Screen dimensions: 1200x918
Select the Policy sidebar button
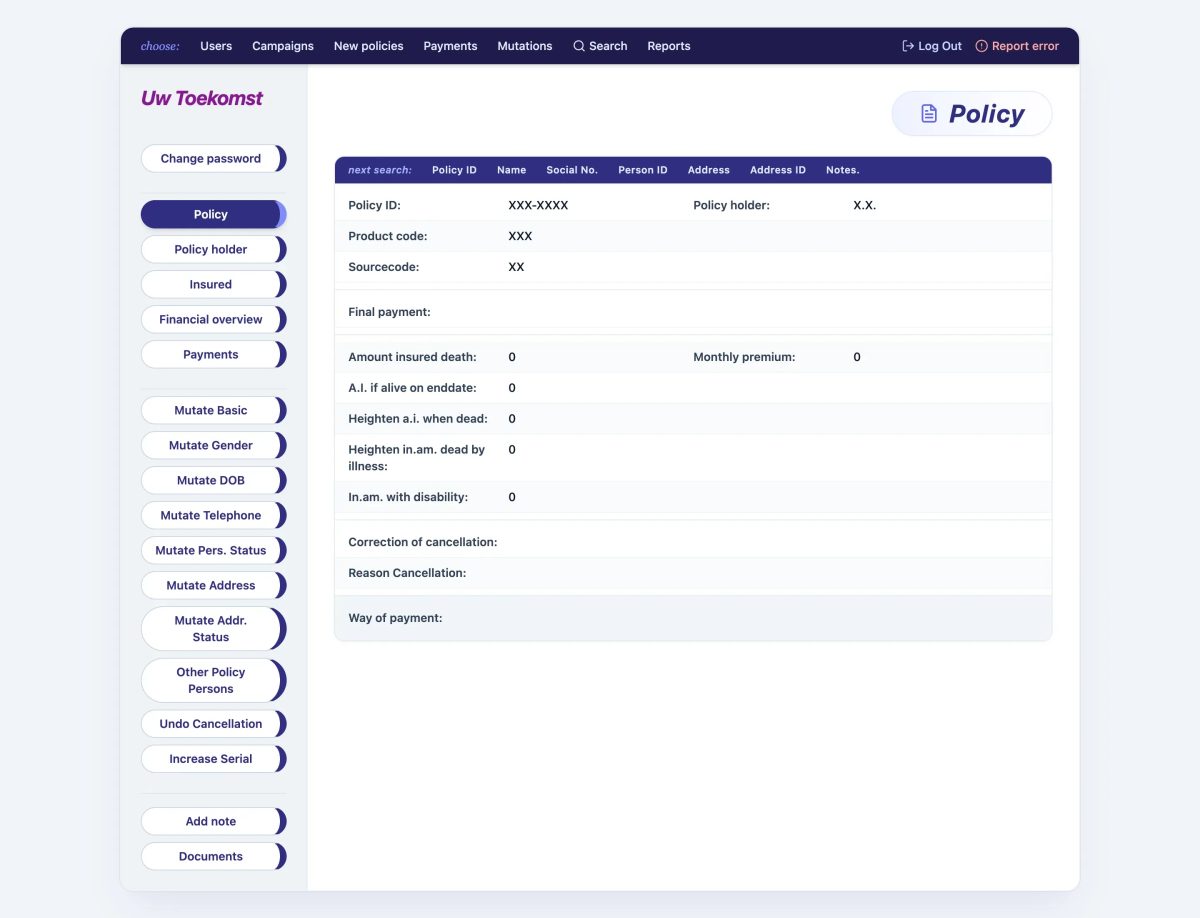point(213,214)
